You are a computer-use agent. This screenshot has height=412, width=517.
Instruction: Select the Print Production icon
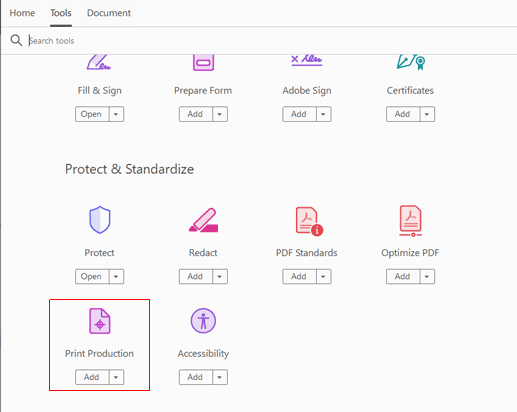click(x=100, y=321)
